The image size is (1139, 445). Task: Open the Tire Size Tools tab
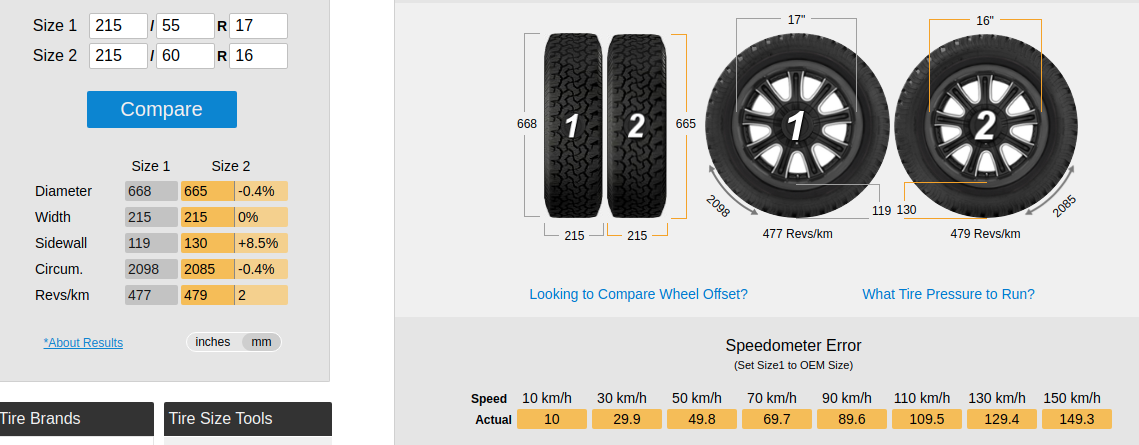coord(248,419)
